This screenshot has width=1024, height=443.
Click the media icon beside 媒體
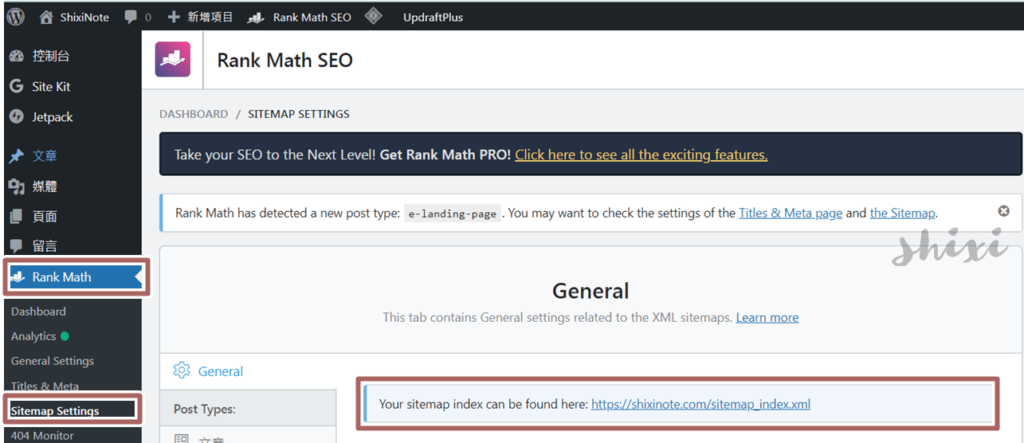pos(17,187)
